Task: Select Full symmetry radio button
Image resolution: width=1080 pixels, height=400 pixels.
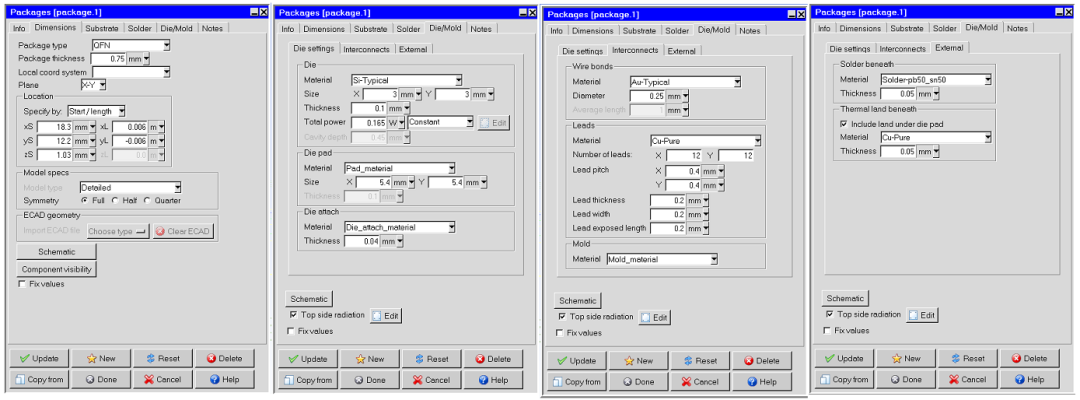Action: tap(85, 201)
